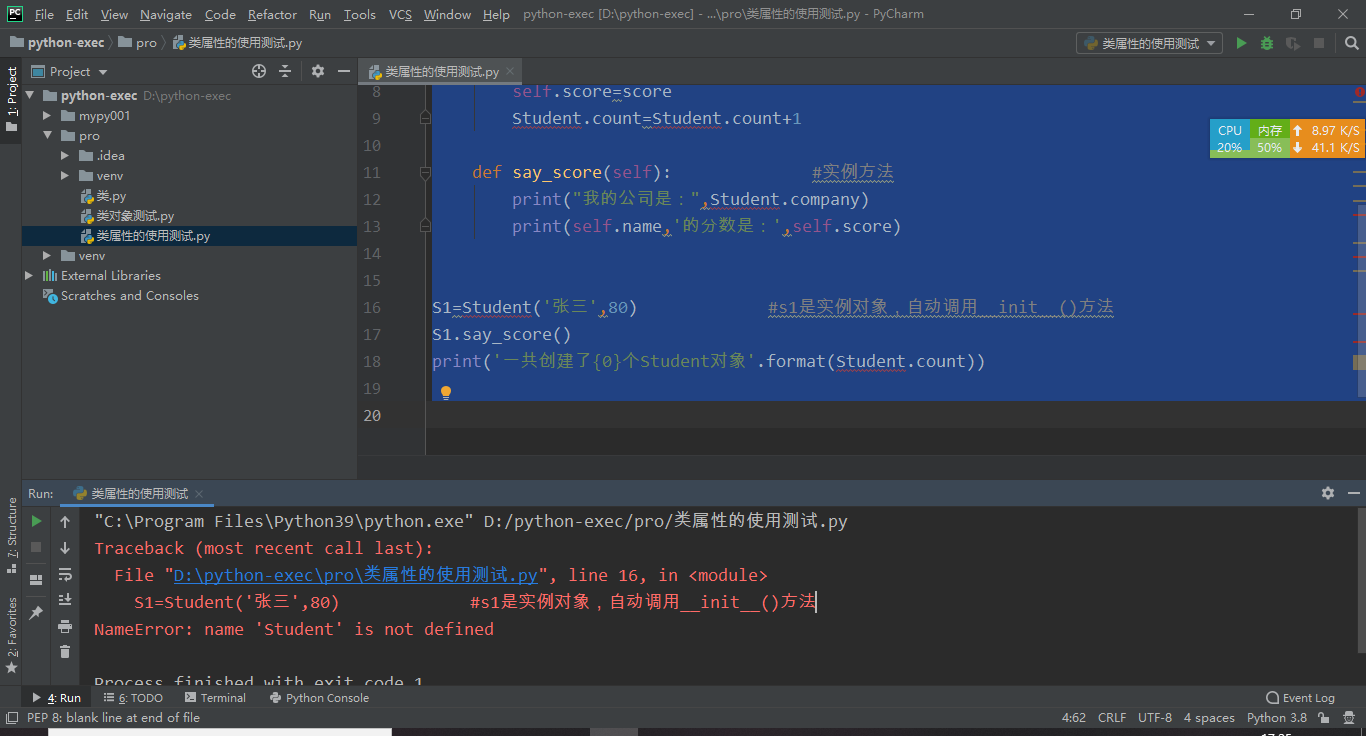Open the Navigate menu

pyautogui.click(x=166, y=14)
